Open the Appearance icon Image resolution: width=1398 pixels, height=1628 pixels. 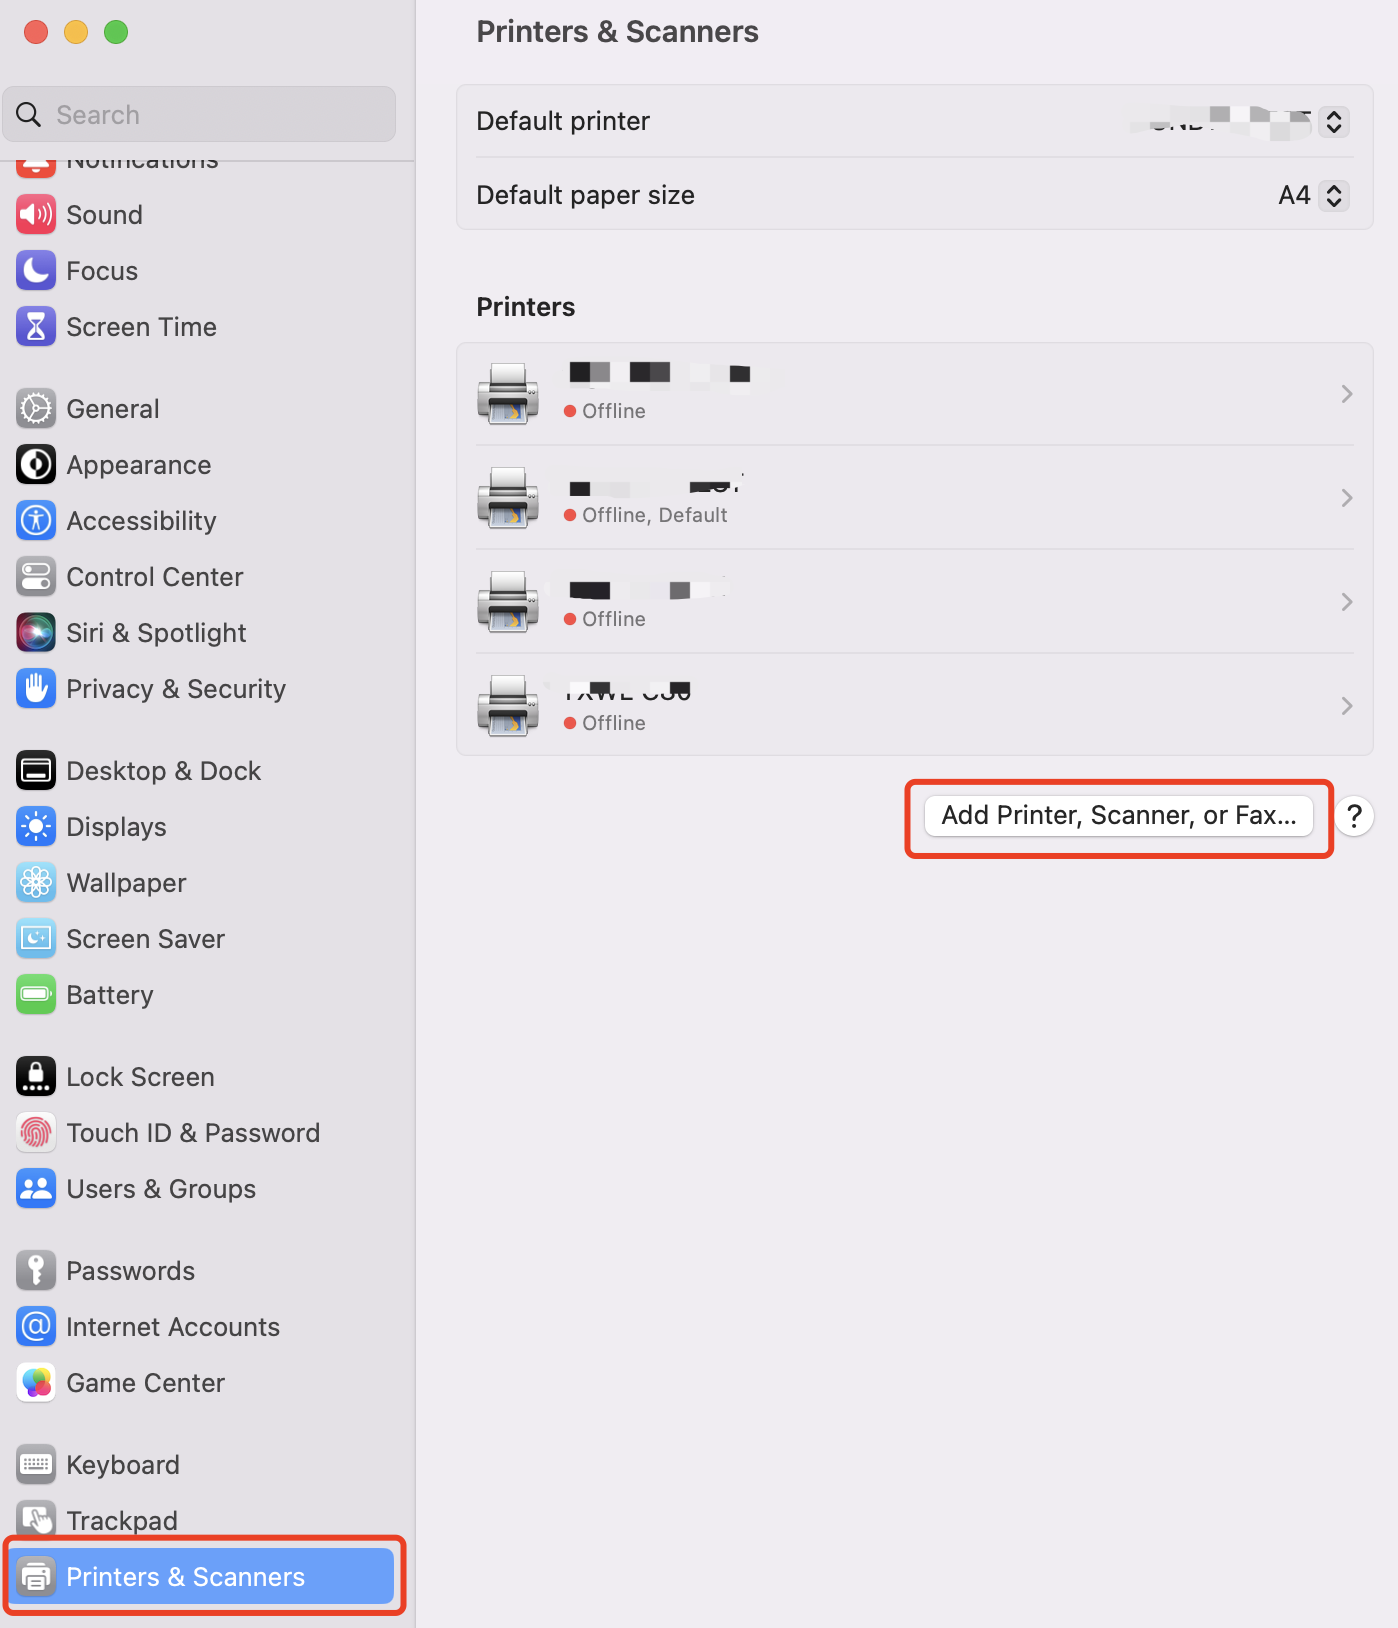pyautogui.click(x=36, y=465)
